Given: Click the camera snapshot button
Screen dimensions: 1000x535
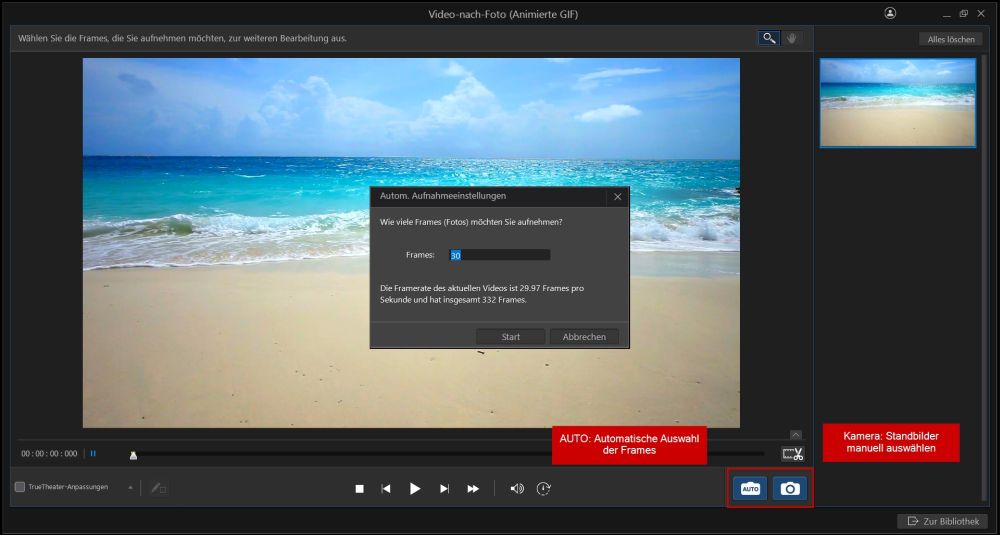Looking at the screenshot, I should [x=790, y=488].
